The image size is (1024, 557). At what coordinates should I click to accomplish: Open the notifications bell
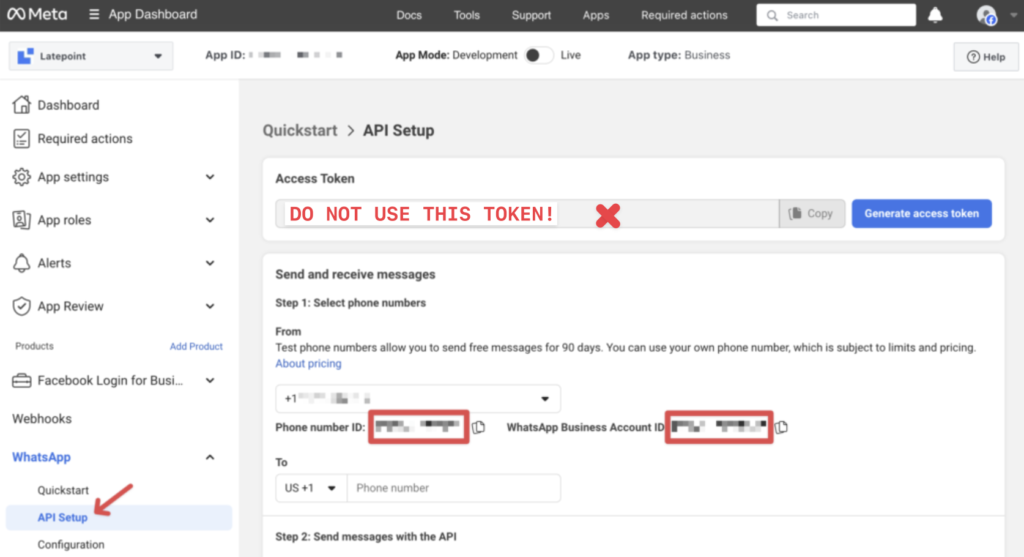click(935, 14)
